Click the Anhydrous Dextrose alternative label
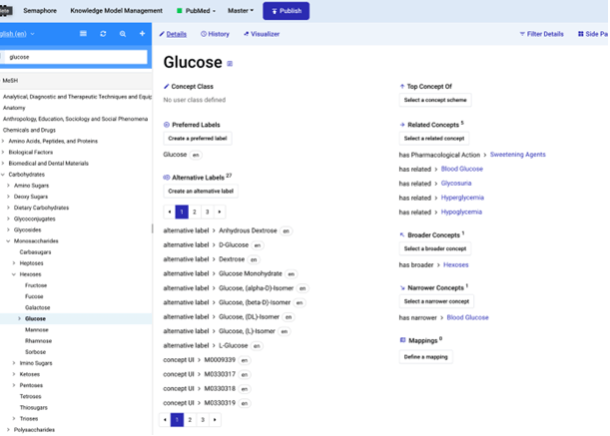Image resolution: width=610 pixels, height=436 pixels. click(248, 231)
